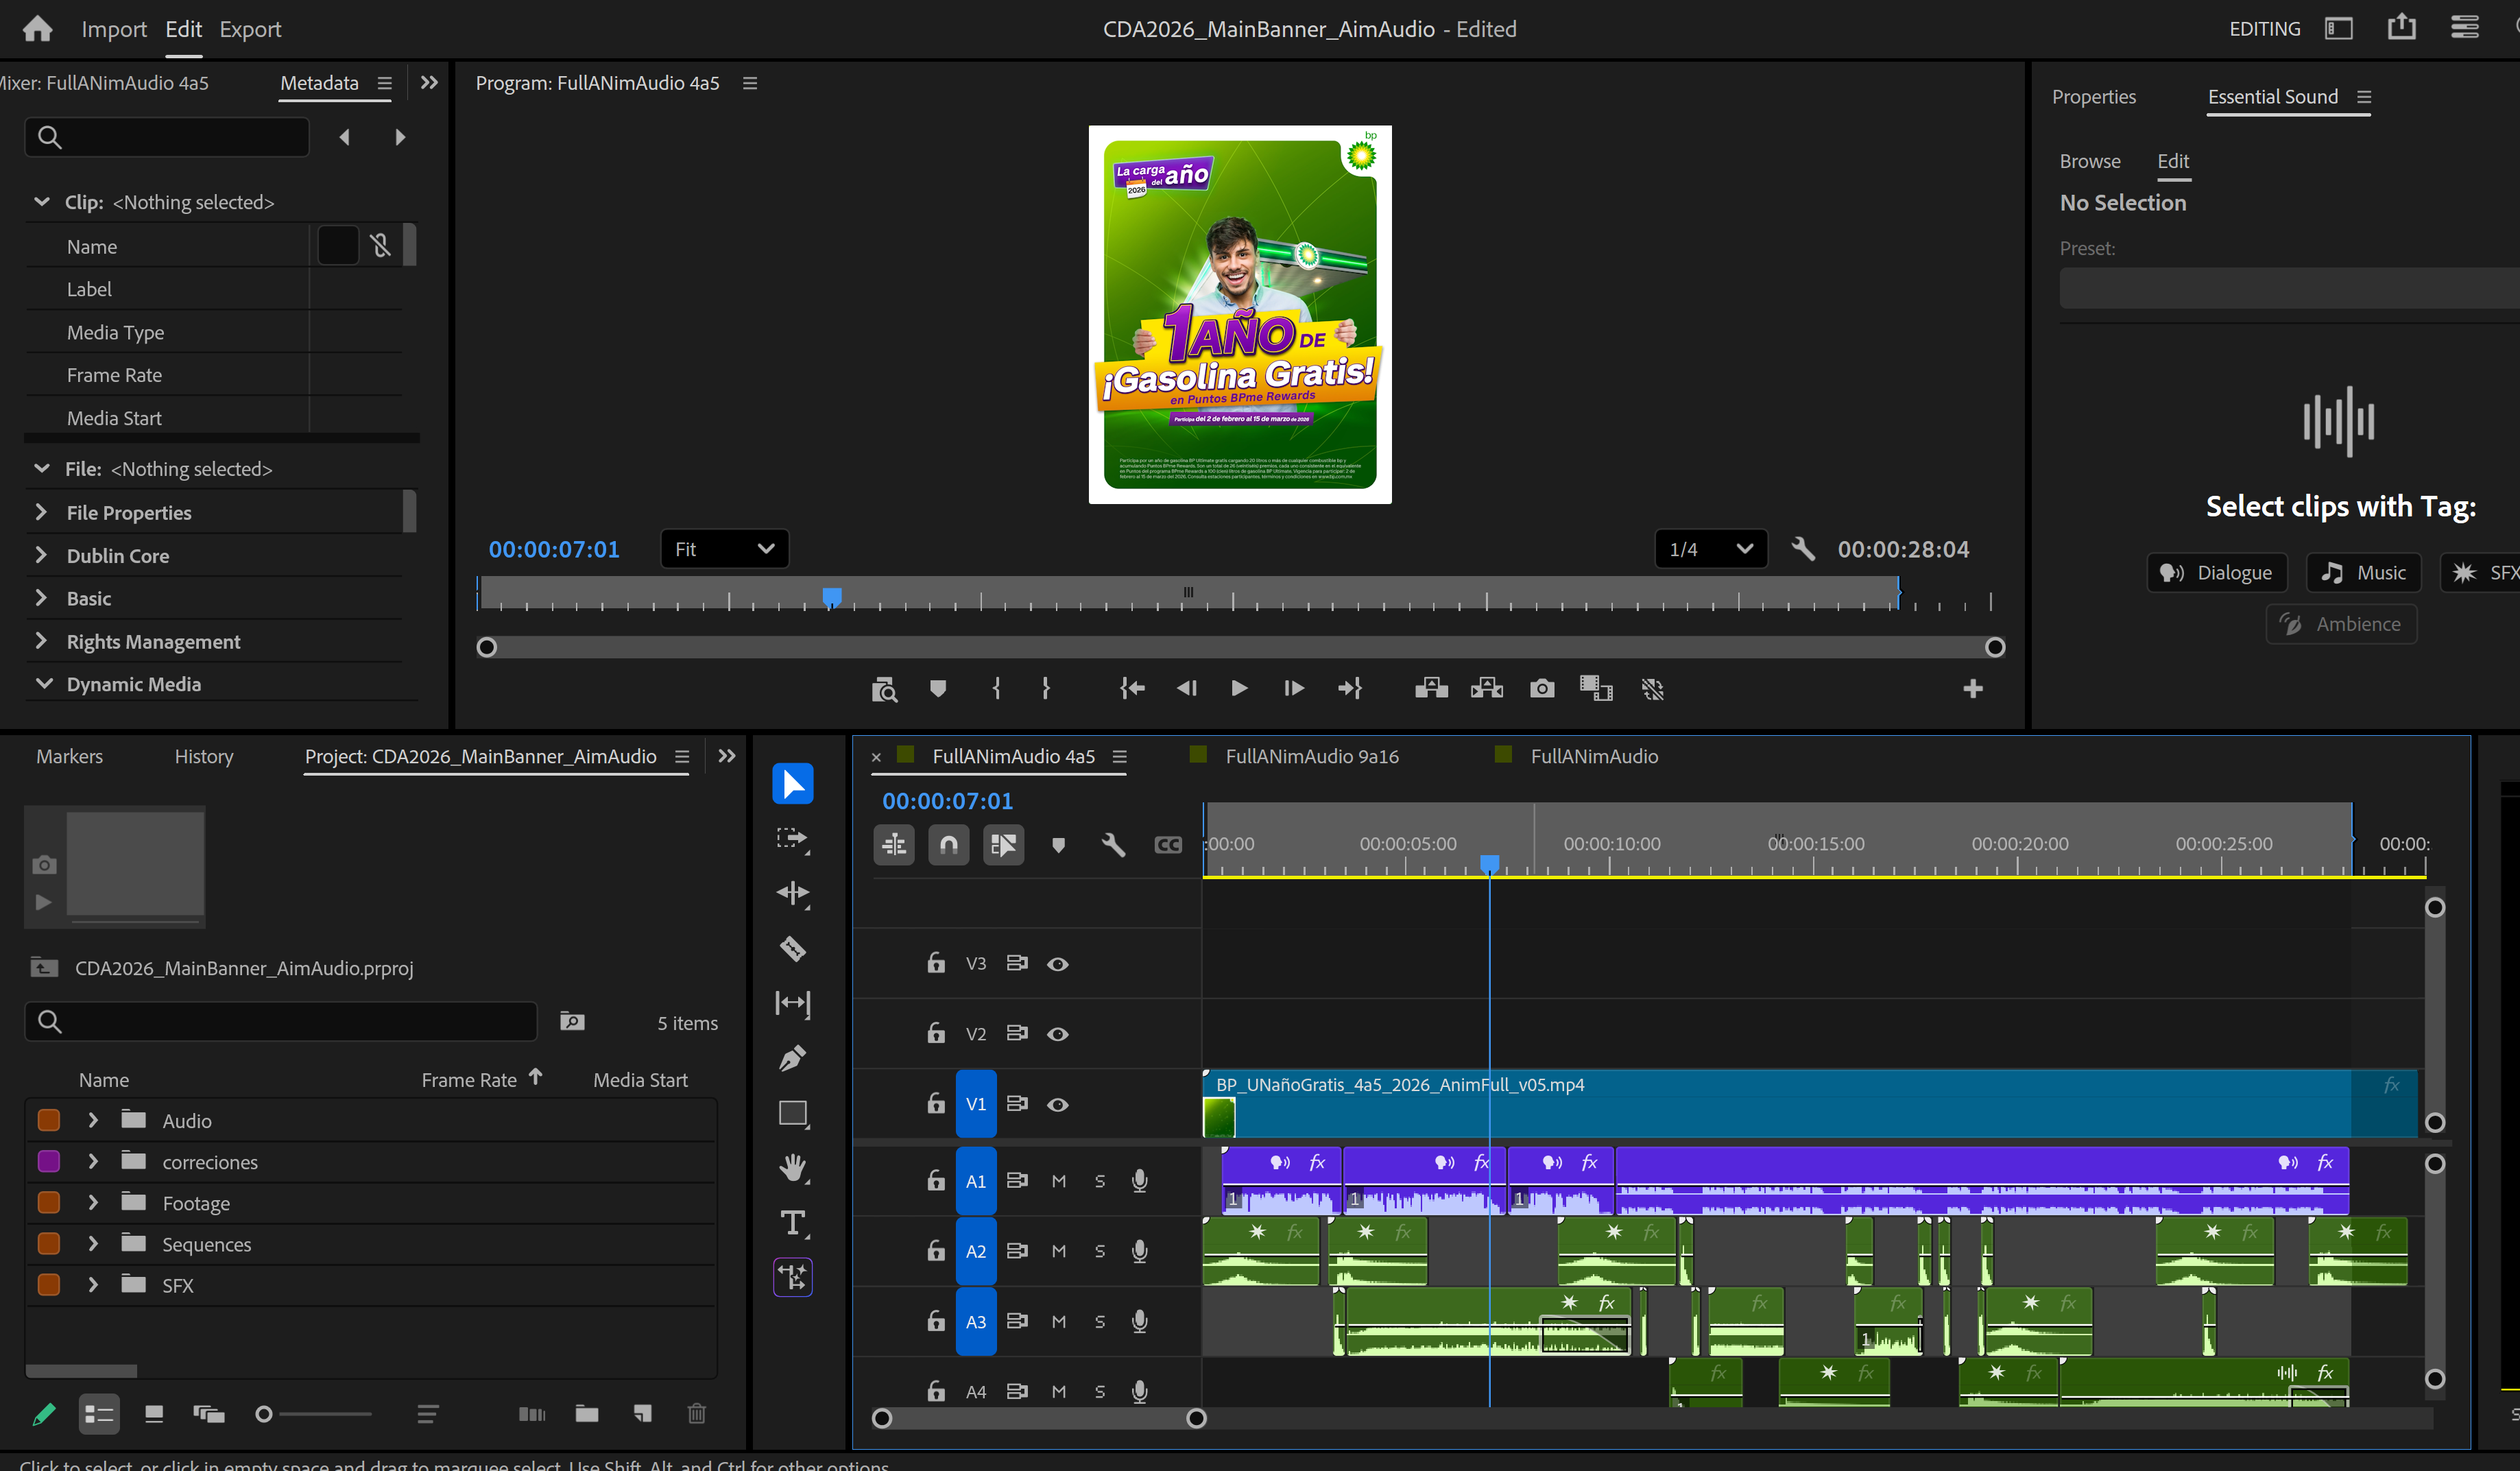Select the Hand tool
Image resolution: width=2520 pixels, height=1471 pixels.
[792, 1167]
